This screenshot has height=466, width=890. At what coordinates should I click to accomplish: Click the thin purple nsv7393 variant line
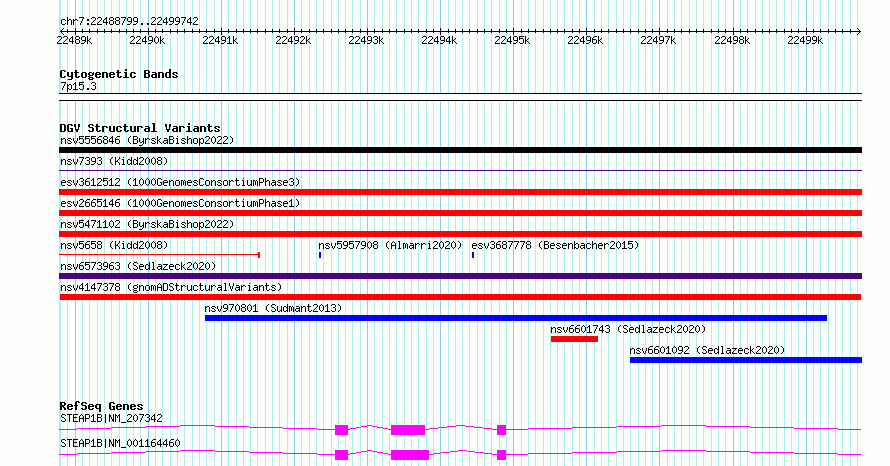tap(460, 170)
